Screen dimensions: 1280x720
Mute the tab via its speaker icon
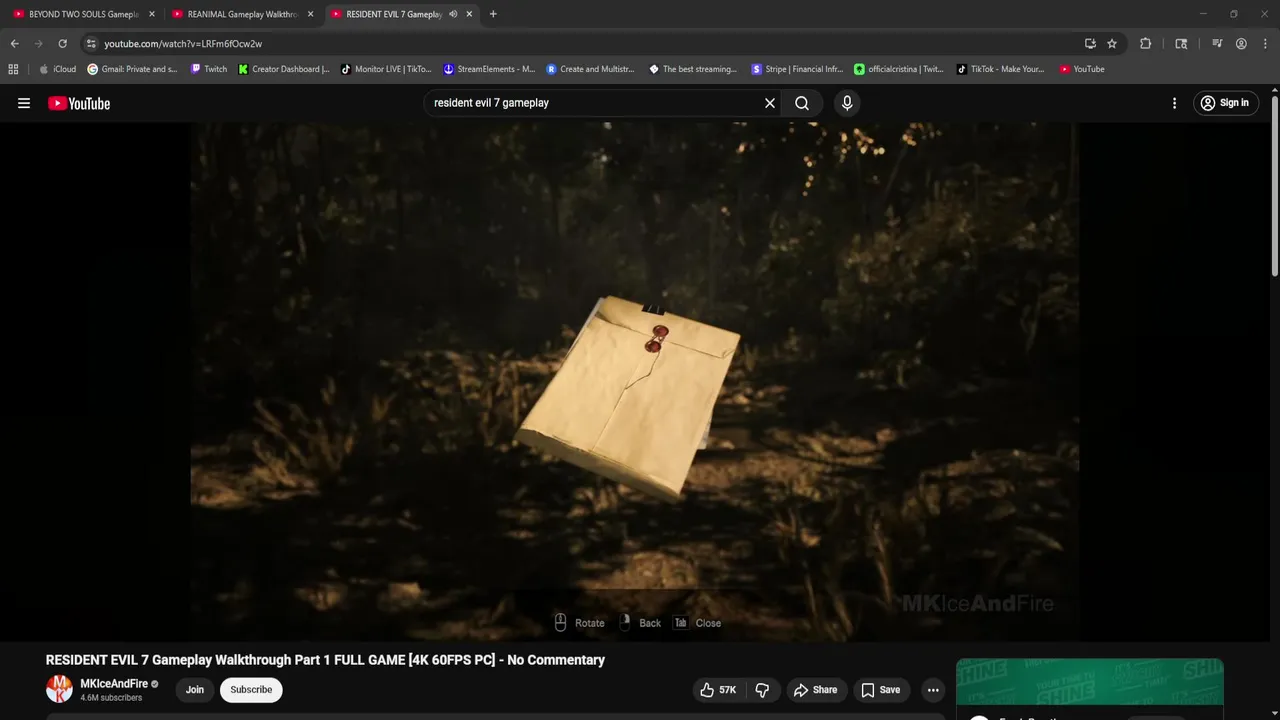(453, 14)
